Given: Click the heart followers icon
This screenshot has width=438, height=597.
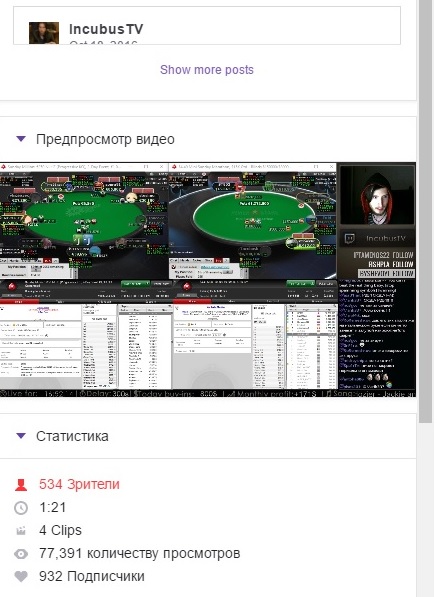Looking at the screenshot, I should 21,576.
